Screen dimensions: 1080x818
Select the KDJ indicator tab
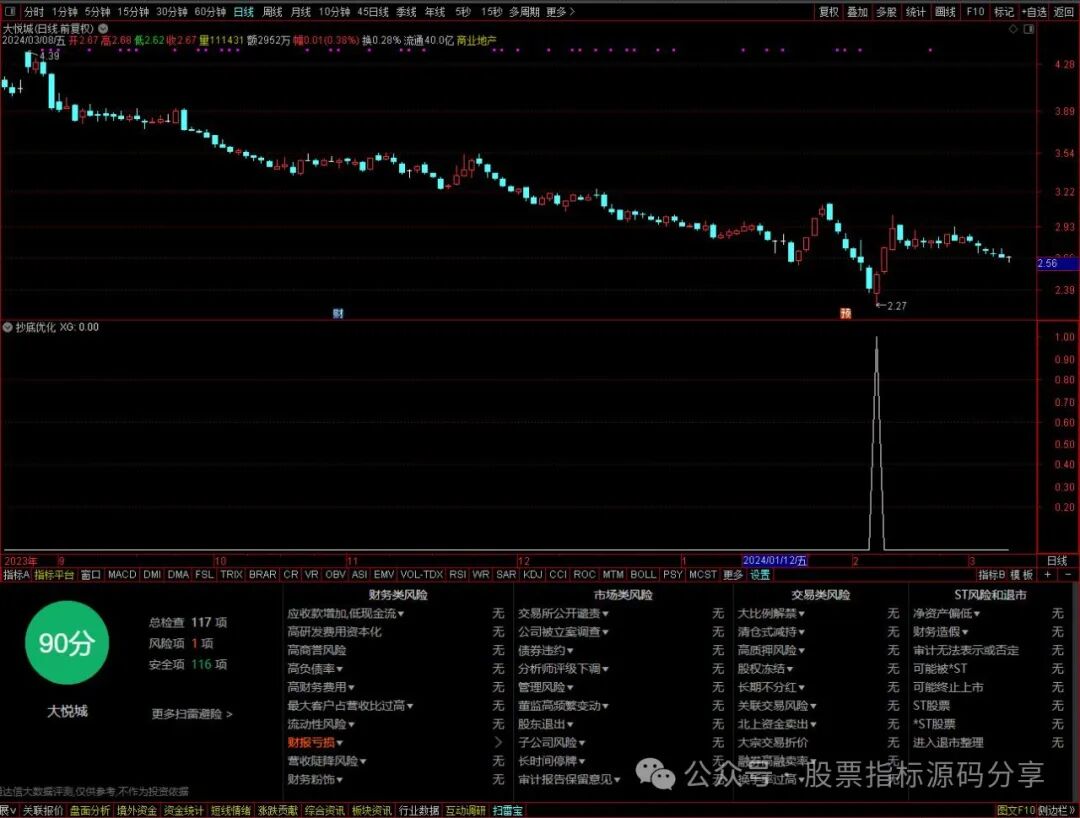pos(532,574)
